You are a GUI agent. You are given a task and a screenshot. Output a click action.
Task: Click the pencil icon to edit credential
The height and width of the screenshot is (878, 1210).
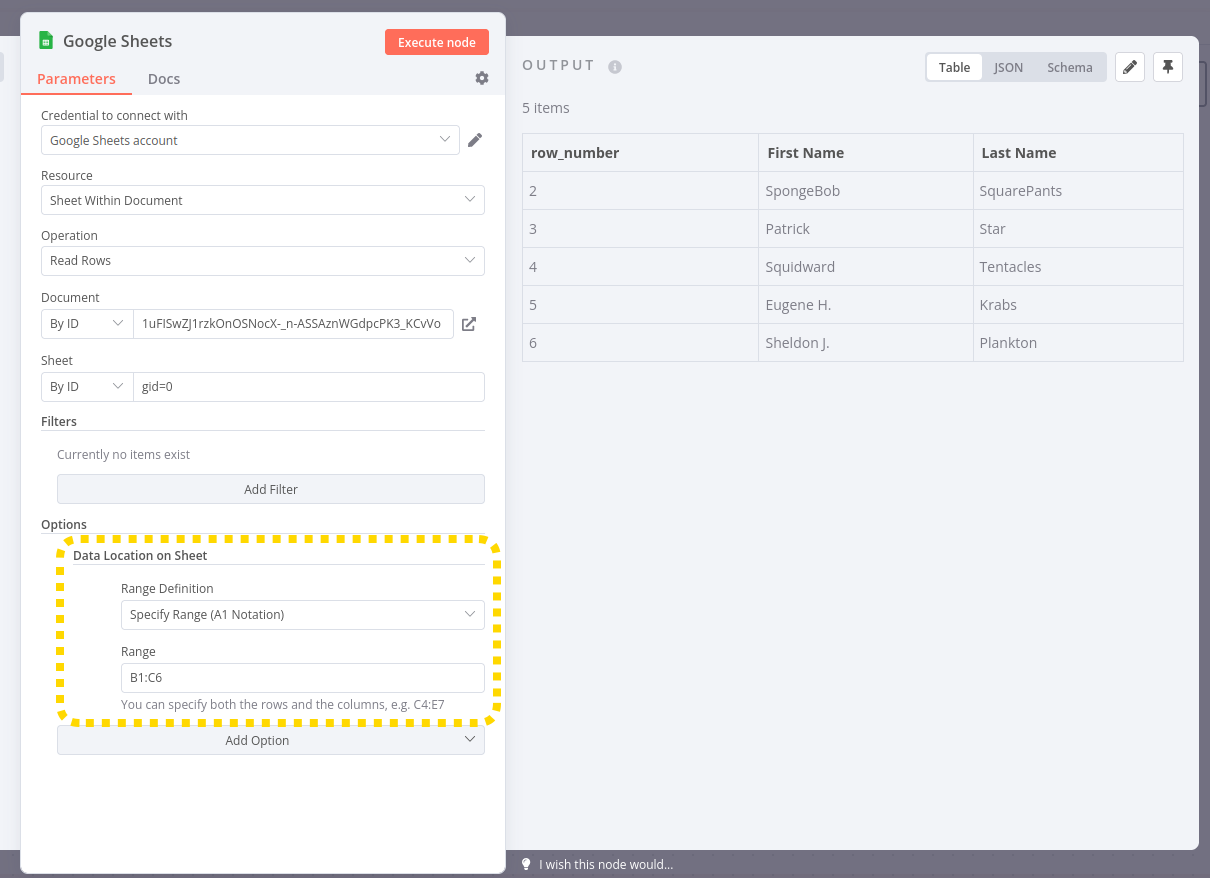point(475,140)
